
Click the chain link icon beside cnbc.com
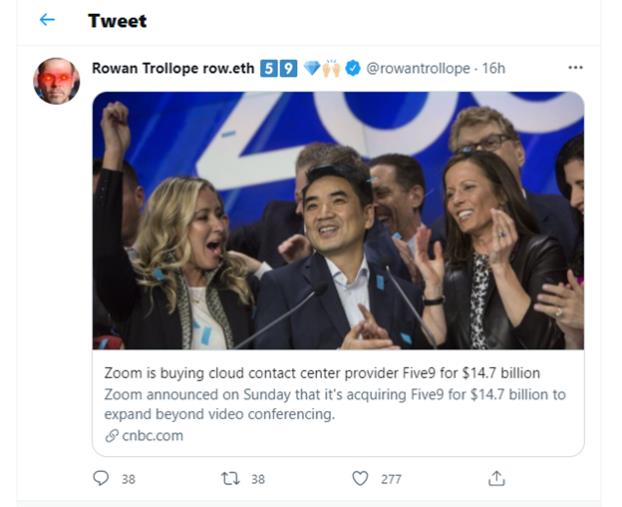[x=111, y=436]
